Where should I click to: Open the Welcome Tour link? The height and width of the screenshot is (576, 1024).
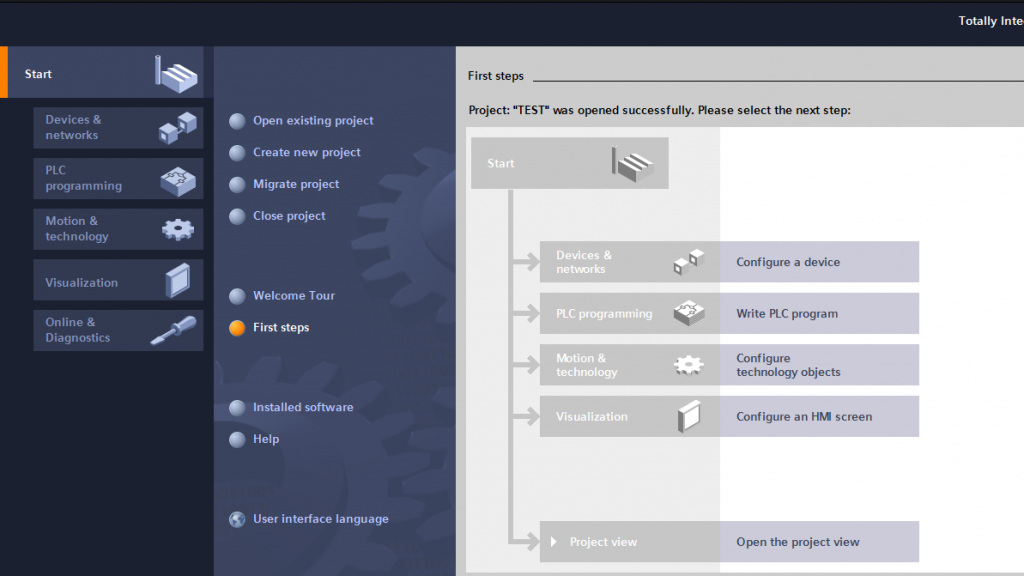click(294, 295)
